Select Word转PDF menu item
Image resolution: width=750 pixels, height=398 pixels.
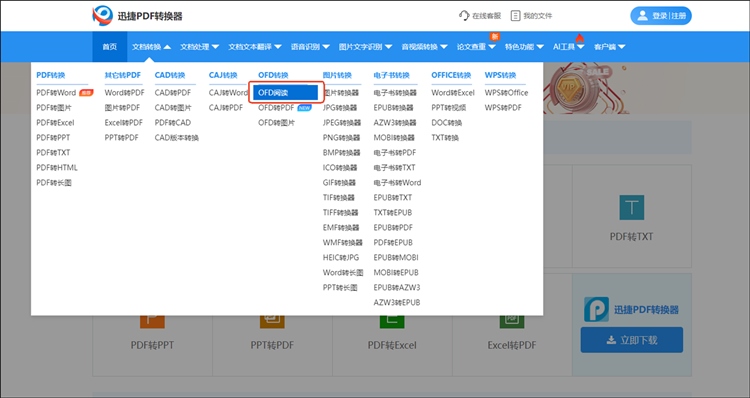pos(124,93)
